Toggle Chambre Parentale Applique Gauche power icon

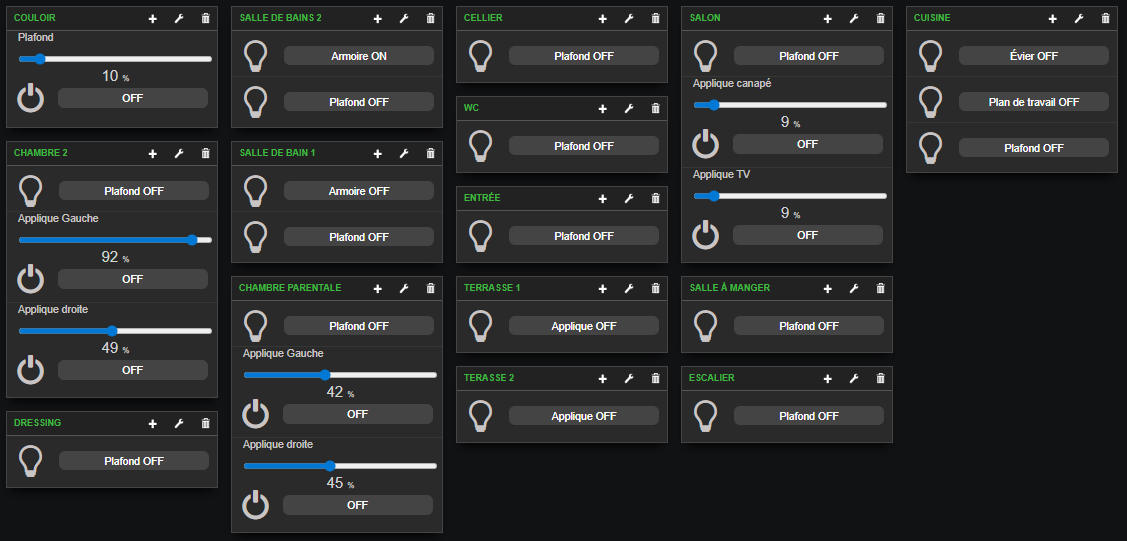tap(255, 415)
